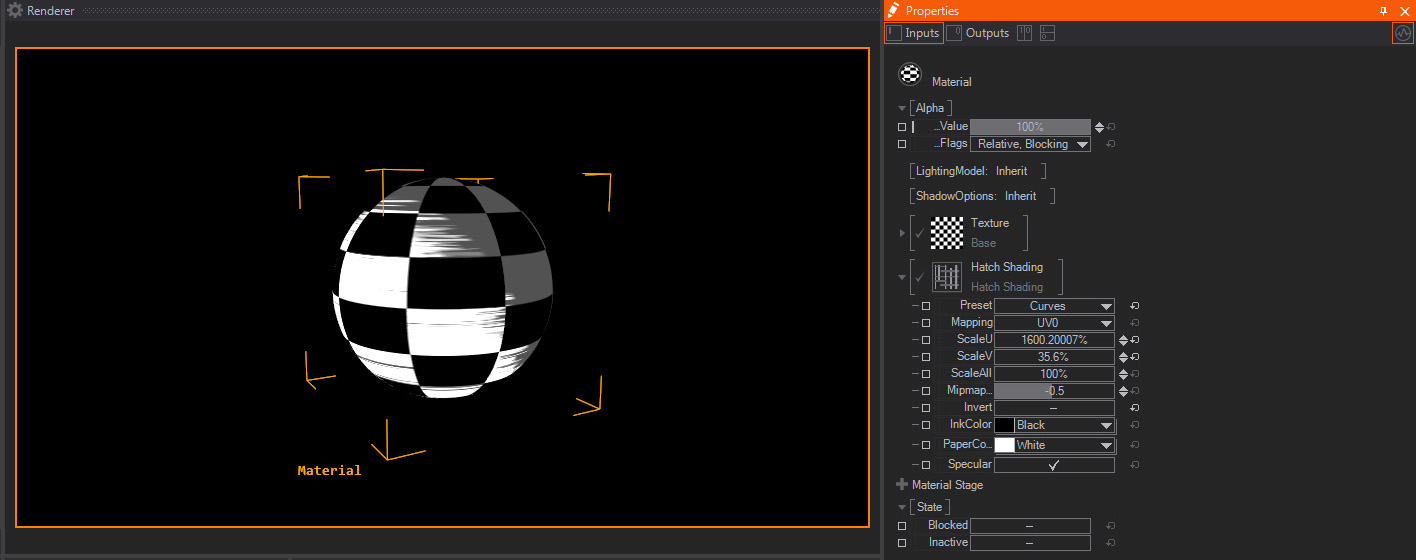Switch to the Outputs tab
This screenshot has width=1416, height=560.
(x=978, y=33)
